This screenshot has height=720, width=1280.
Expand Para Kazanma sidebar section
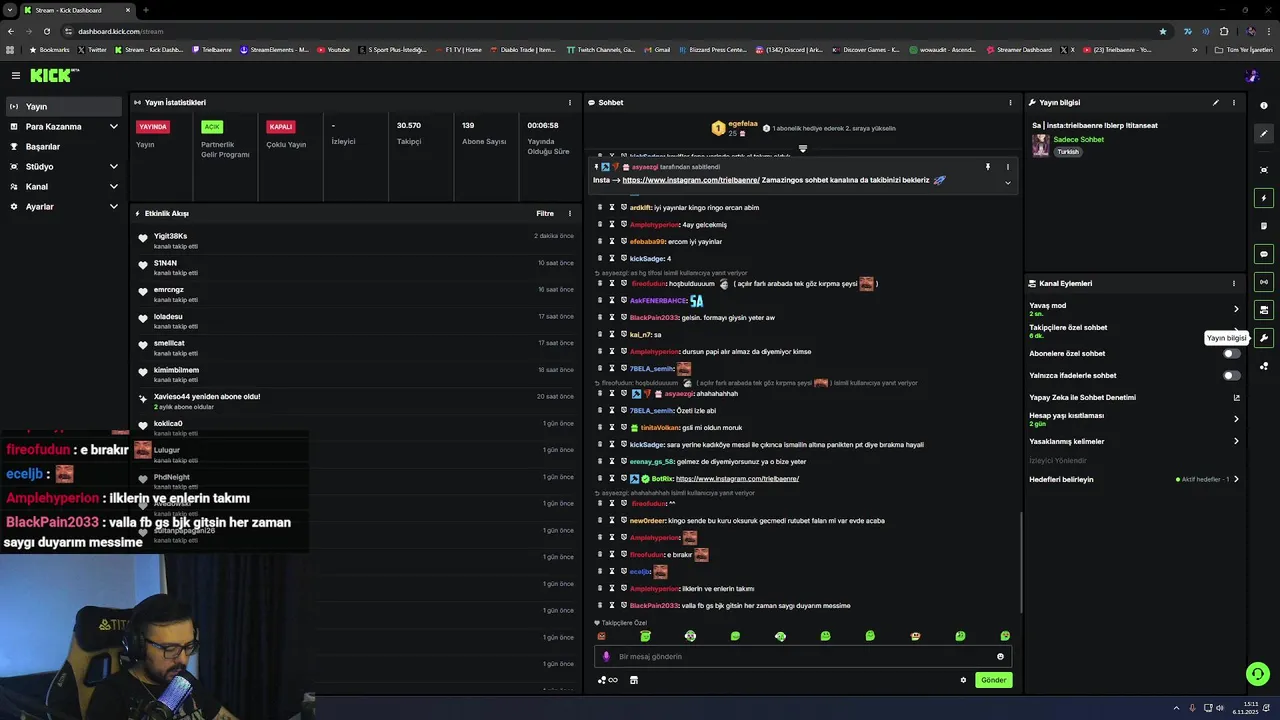pos(64,127)
